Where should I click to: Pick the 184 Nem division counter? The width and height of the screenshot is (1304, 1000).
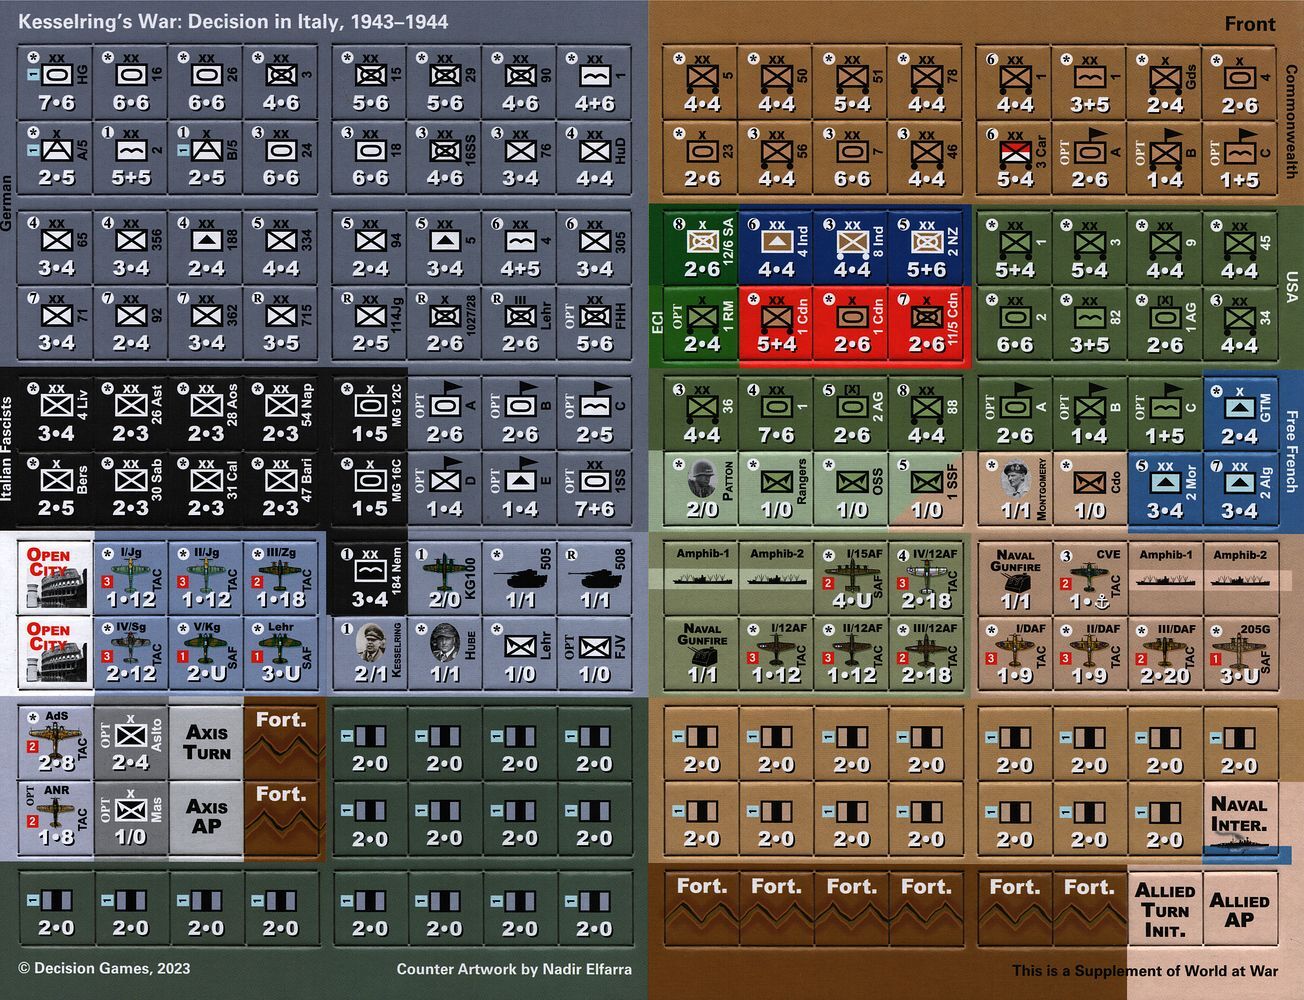pos(369,580)
